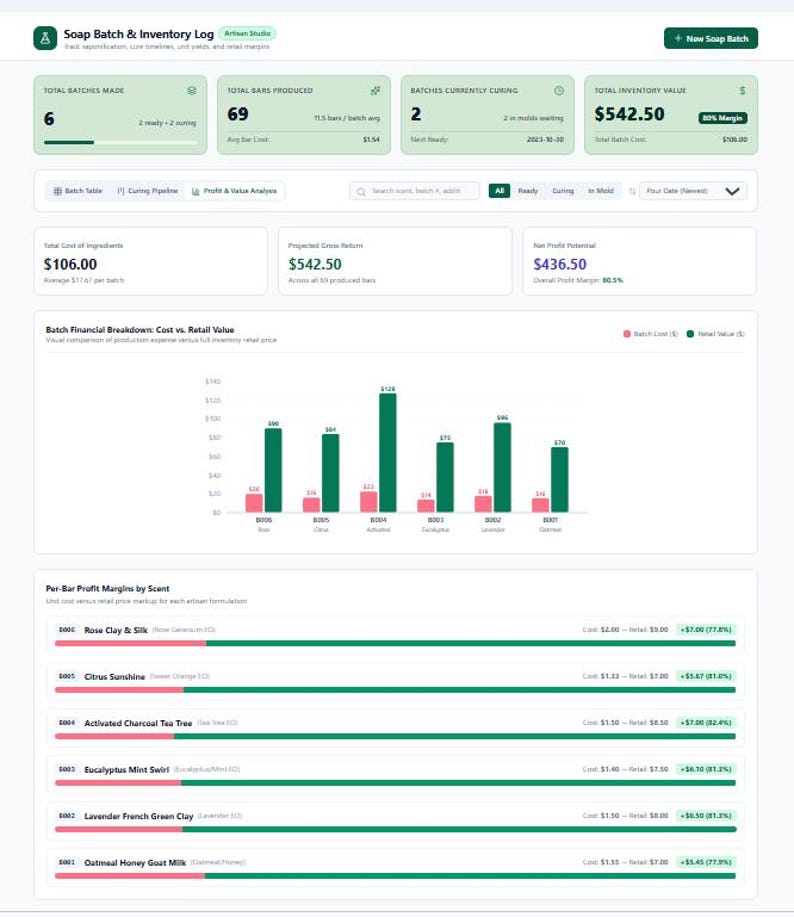
Task: Select the Oatmeal Honey Goat Milk row
Action: pyautogui.click(x=395, y=868)
